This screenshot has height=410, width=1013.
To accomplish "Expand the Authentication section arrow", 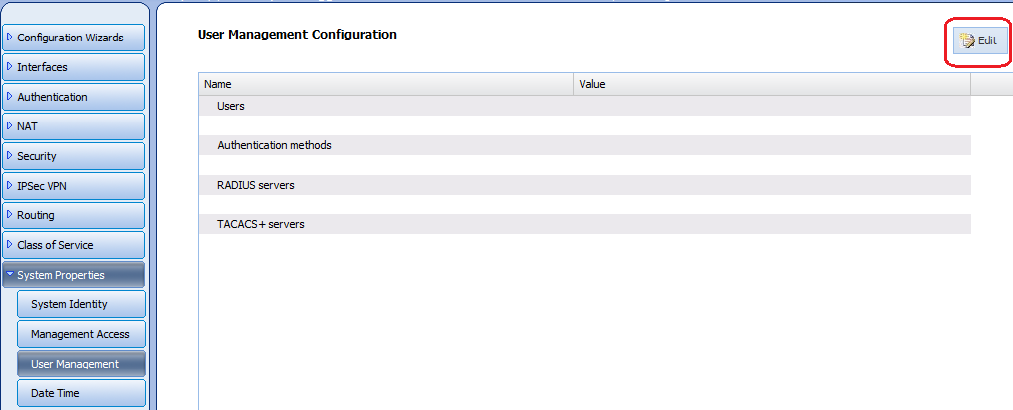I will point(10,97).
